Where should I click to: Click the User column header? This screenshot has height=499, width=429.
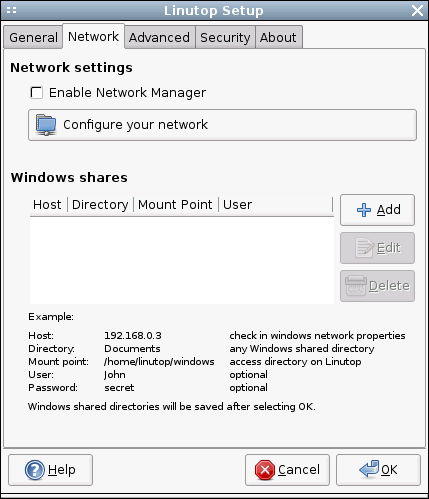pos(275,204)
